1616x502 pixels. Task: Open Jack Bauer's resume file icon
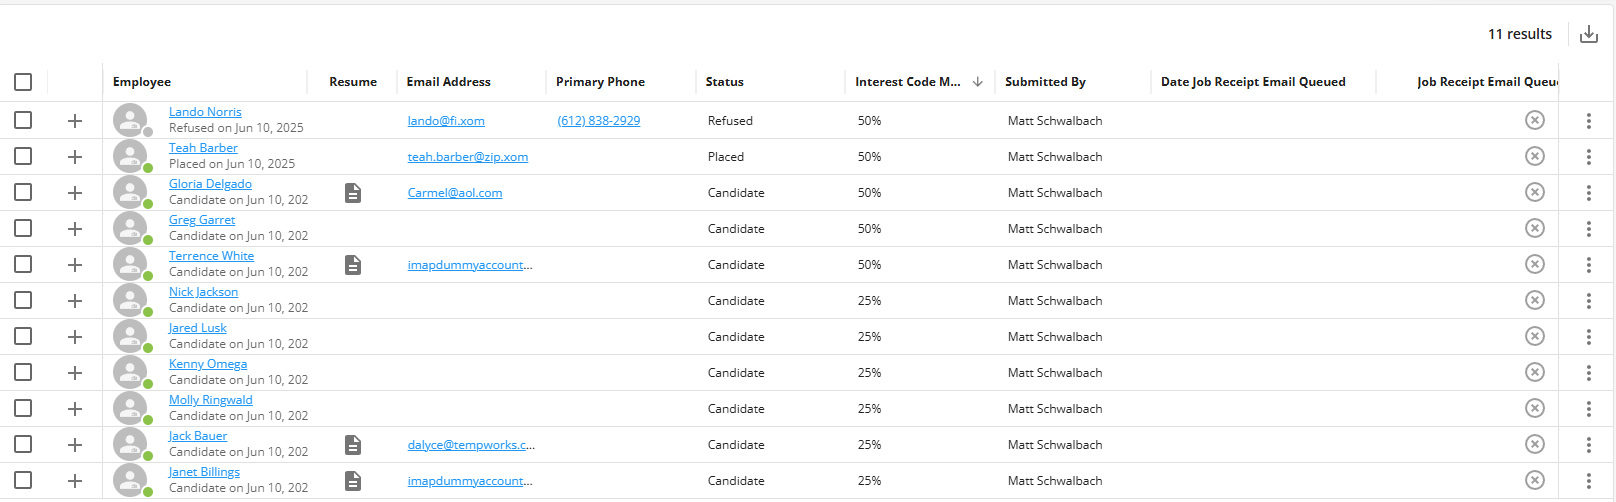(352, 445)
